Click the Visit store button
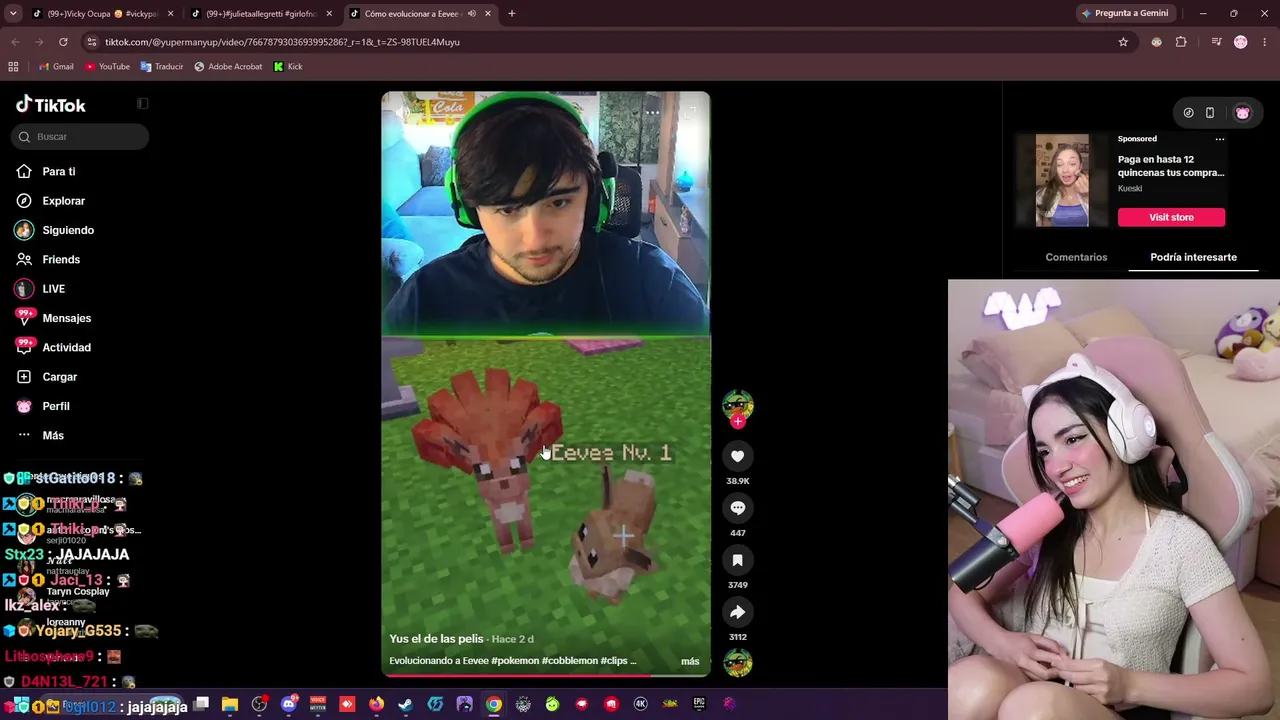This screenshot has height=720, width=1280. click(1171, 217)
